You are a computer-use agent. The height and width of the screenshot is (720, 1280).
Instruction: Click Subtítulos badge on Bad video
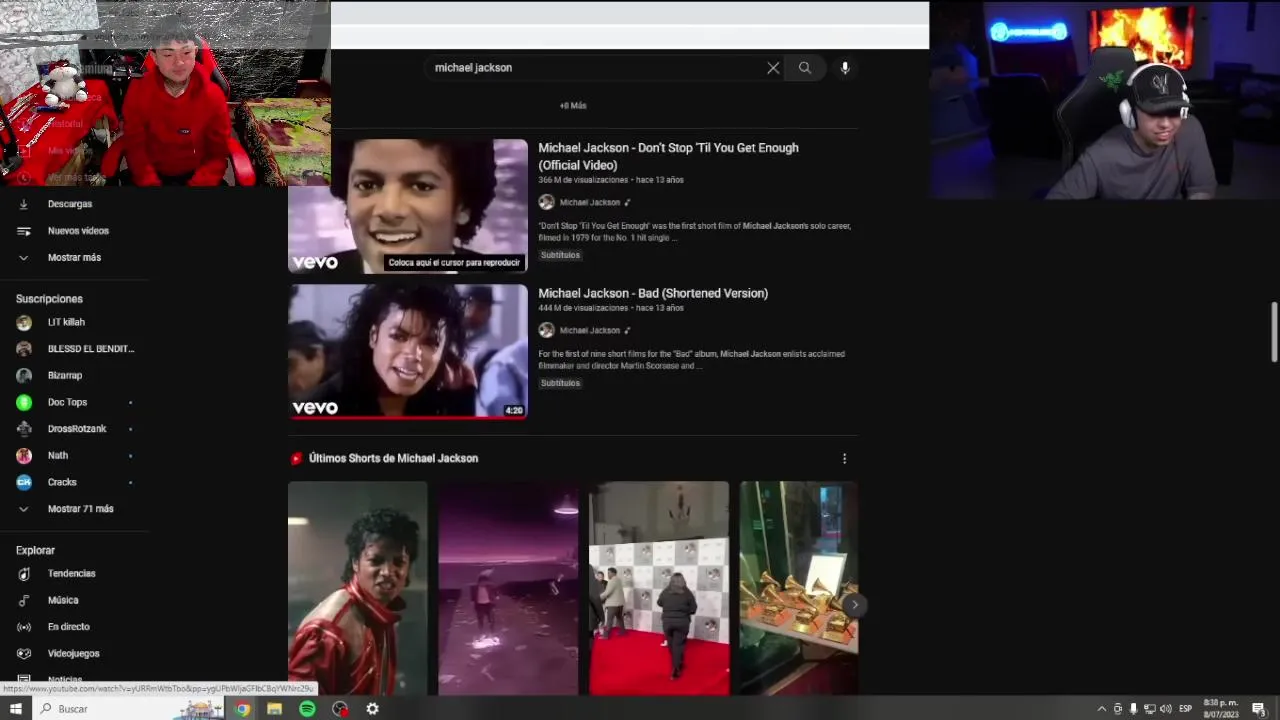click(560, 383)
